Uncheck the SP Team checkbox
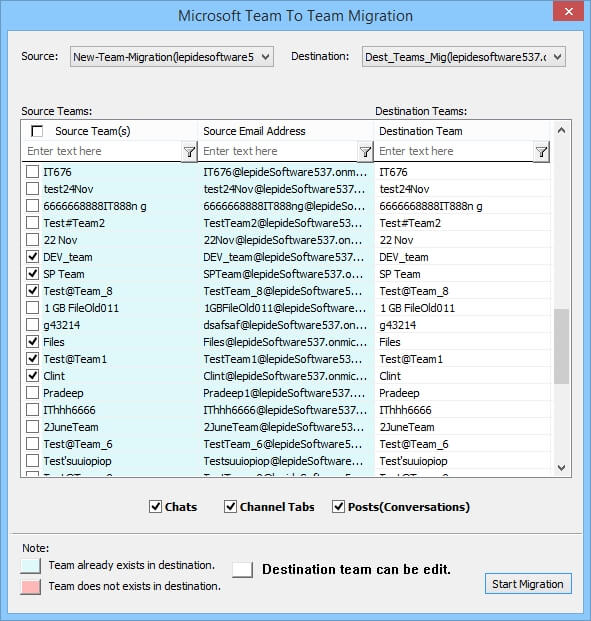Viewport: 591px width, 621px height. [32, 274]
